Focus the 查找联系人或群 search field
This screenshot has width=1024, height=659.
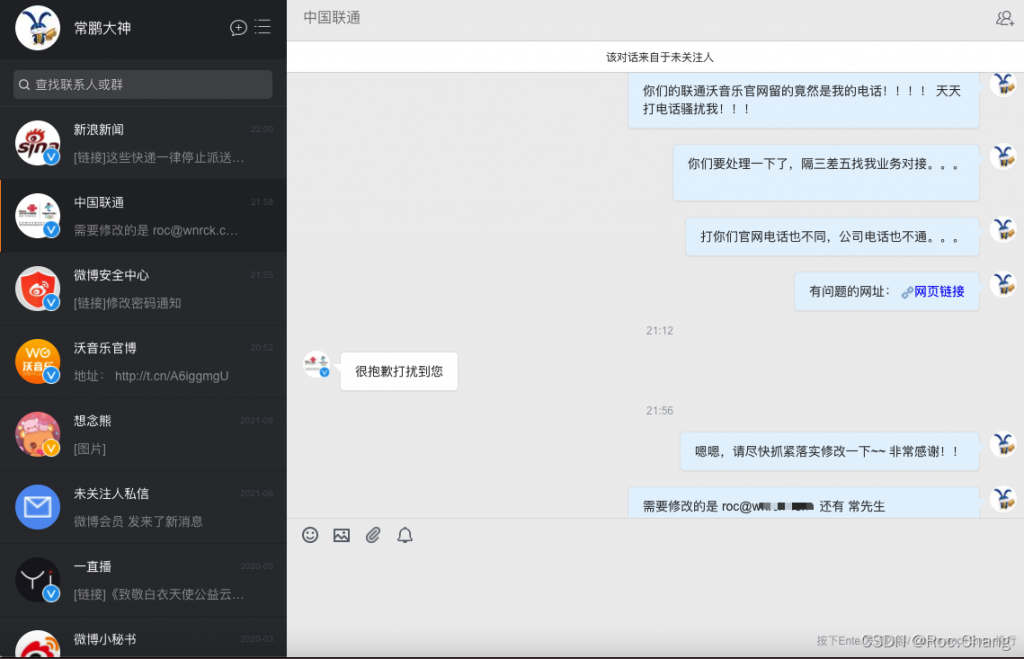[143, 84]
